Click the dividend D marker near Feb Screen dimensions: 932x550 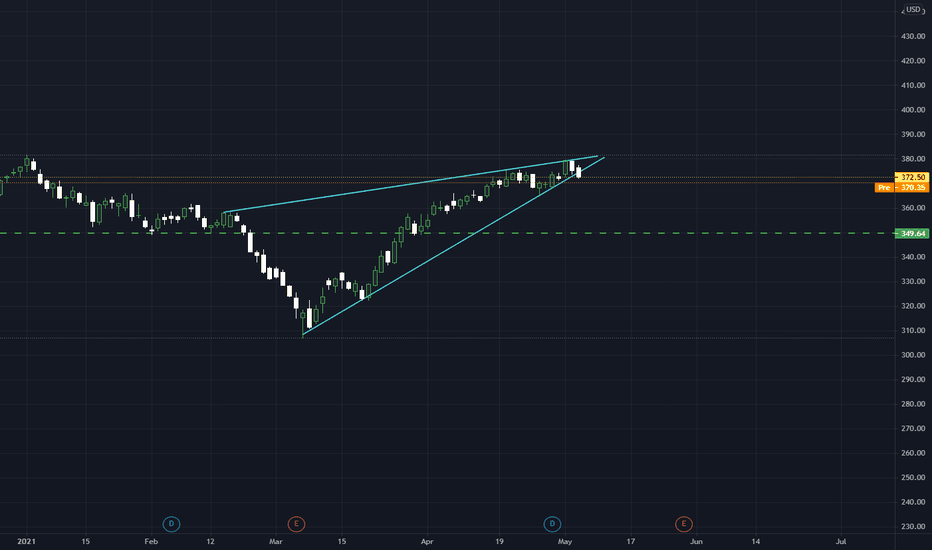[171, 524]
